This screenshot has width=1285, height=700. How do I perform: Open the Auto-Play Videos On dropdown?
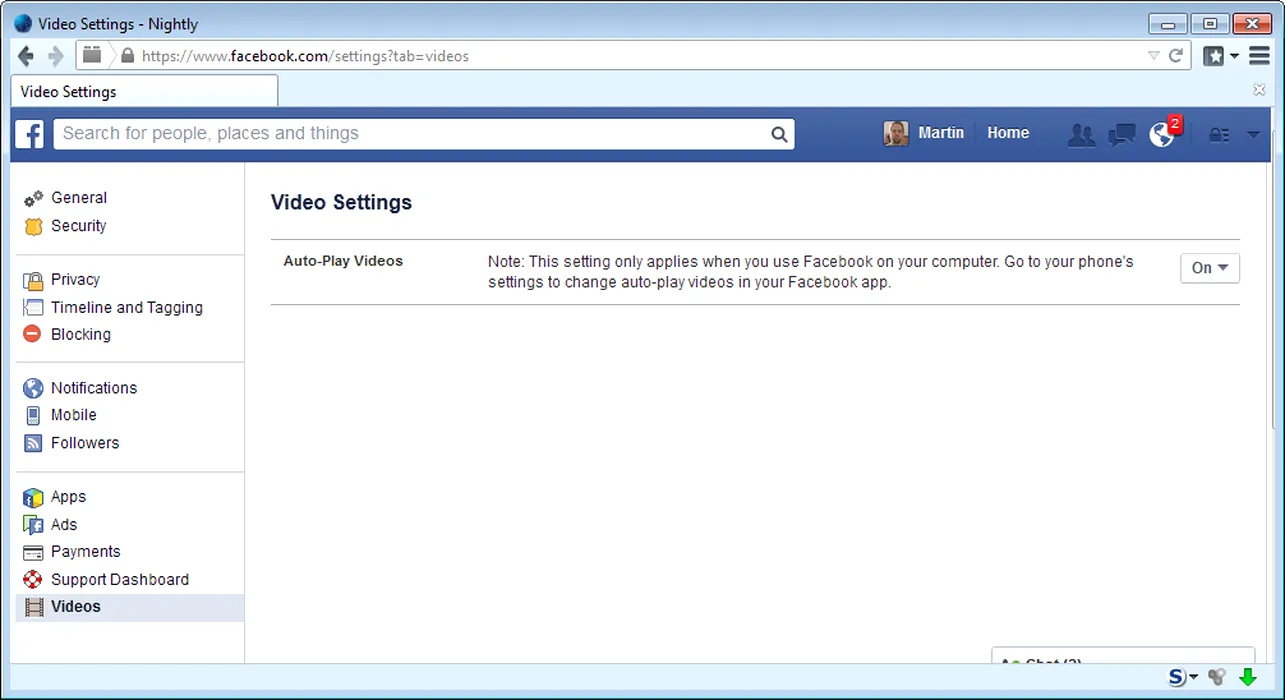[1209, 268]
